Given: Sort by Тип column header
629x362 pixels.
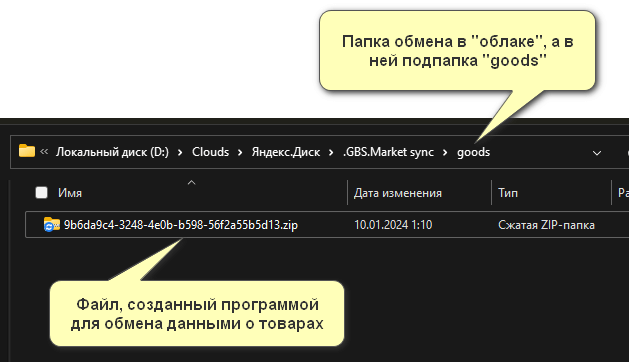Looking at the screenshot, I should click(x=508, y=193).
